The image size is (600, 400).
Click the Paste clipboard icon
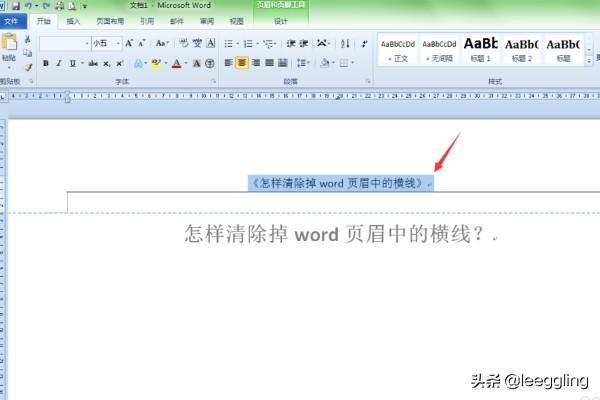9,46
